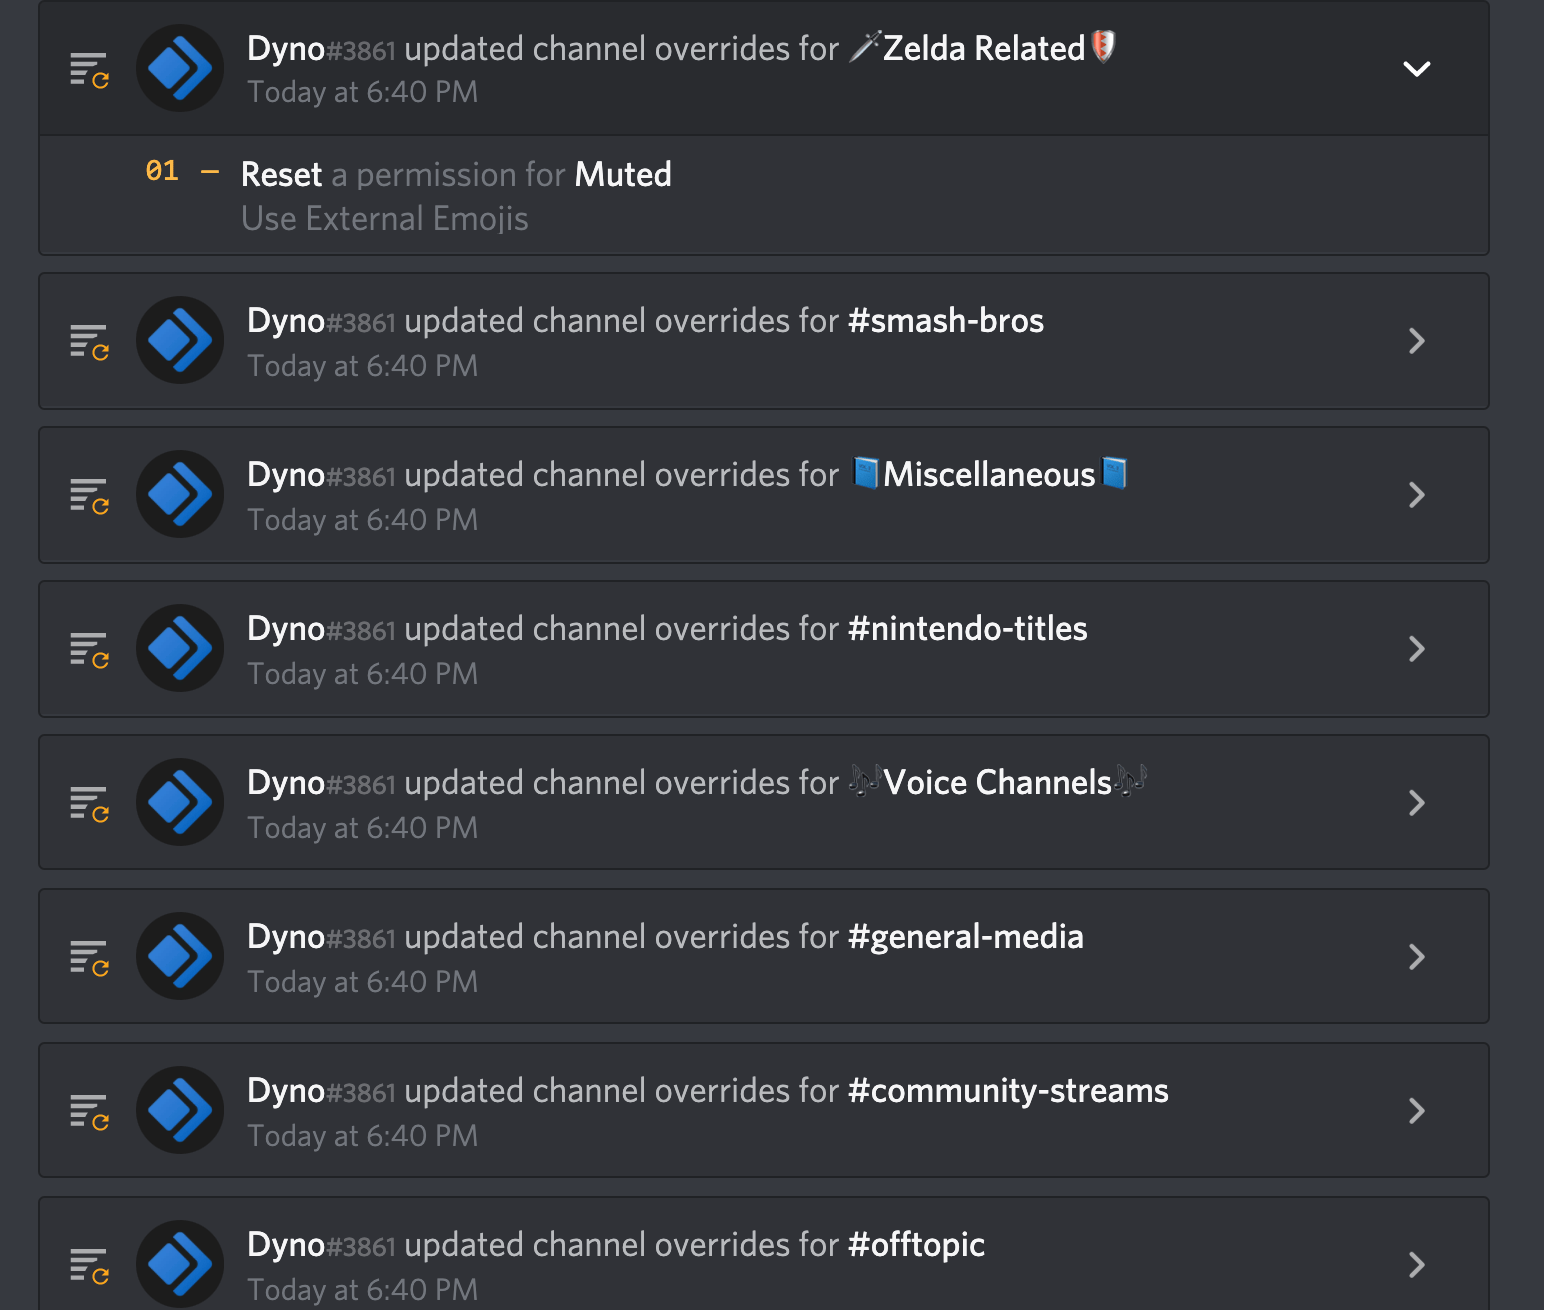This screenshot has width=1544, height=1310.
Task: Expand the #offtopic override entry
Action: (1417, 1265)
